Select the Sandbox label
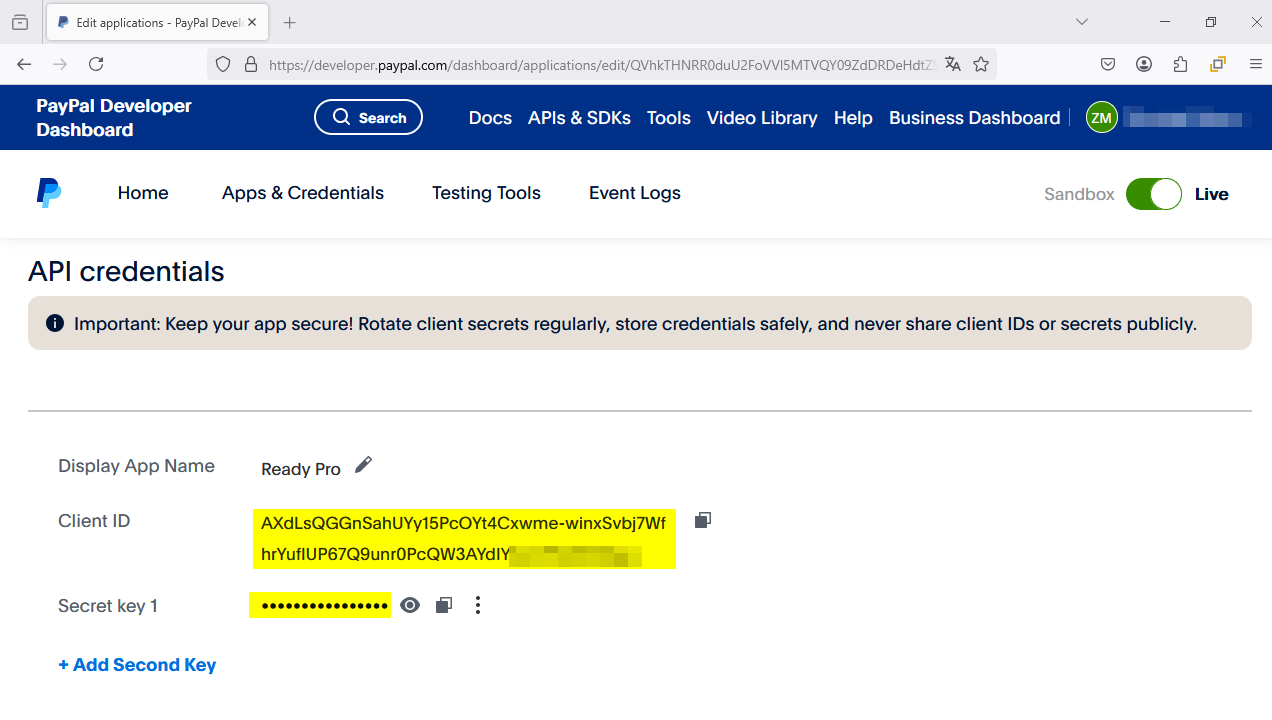Screen dimensions: 1272x720 [x=1079, y=194]
